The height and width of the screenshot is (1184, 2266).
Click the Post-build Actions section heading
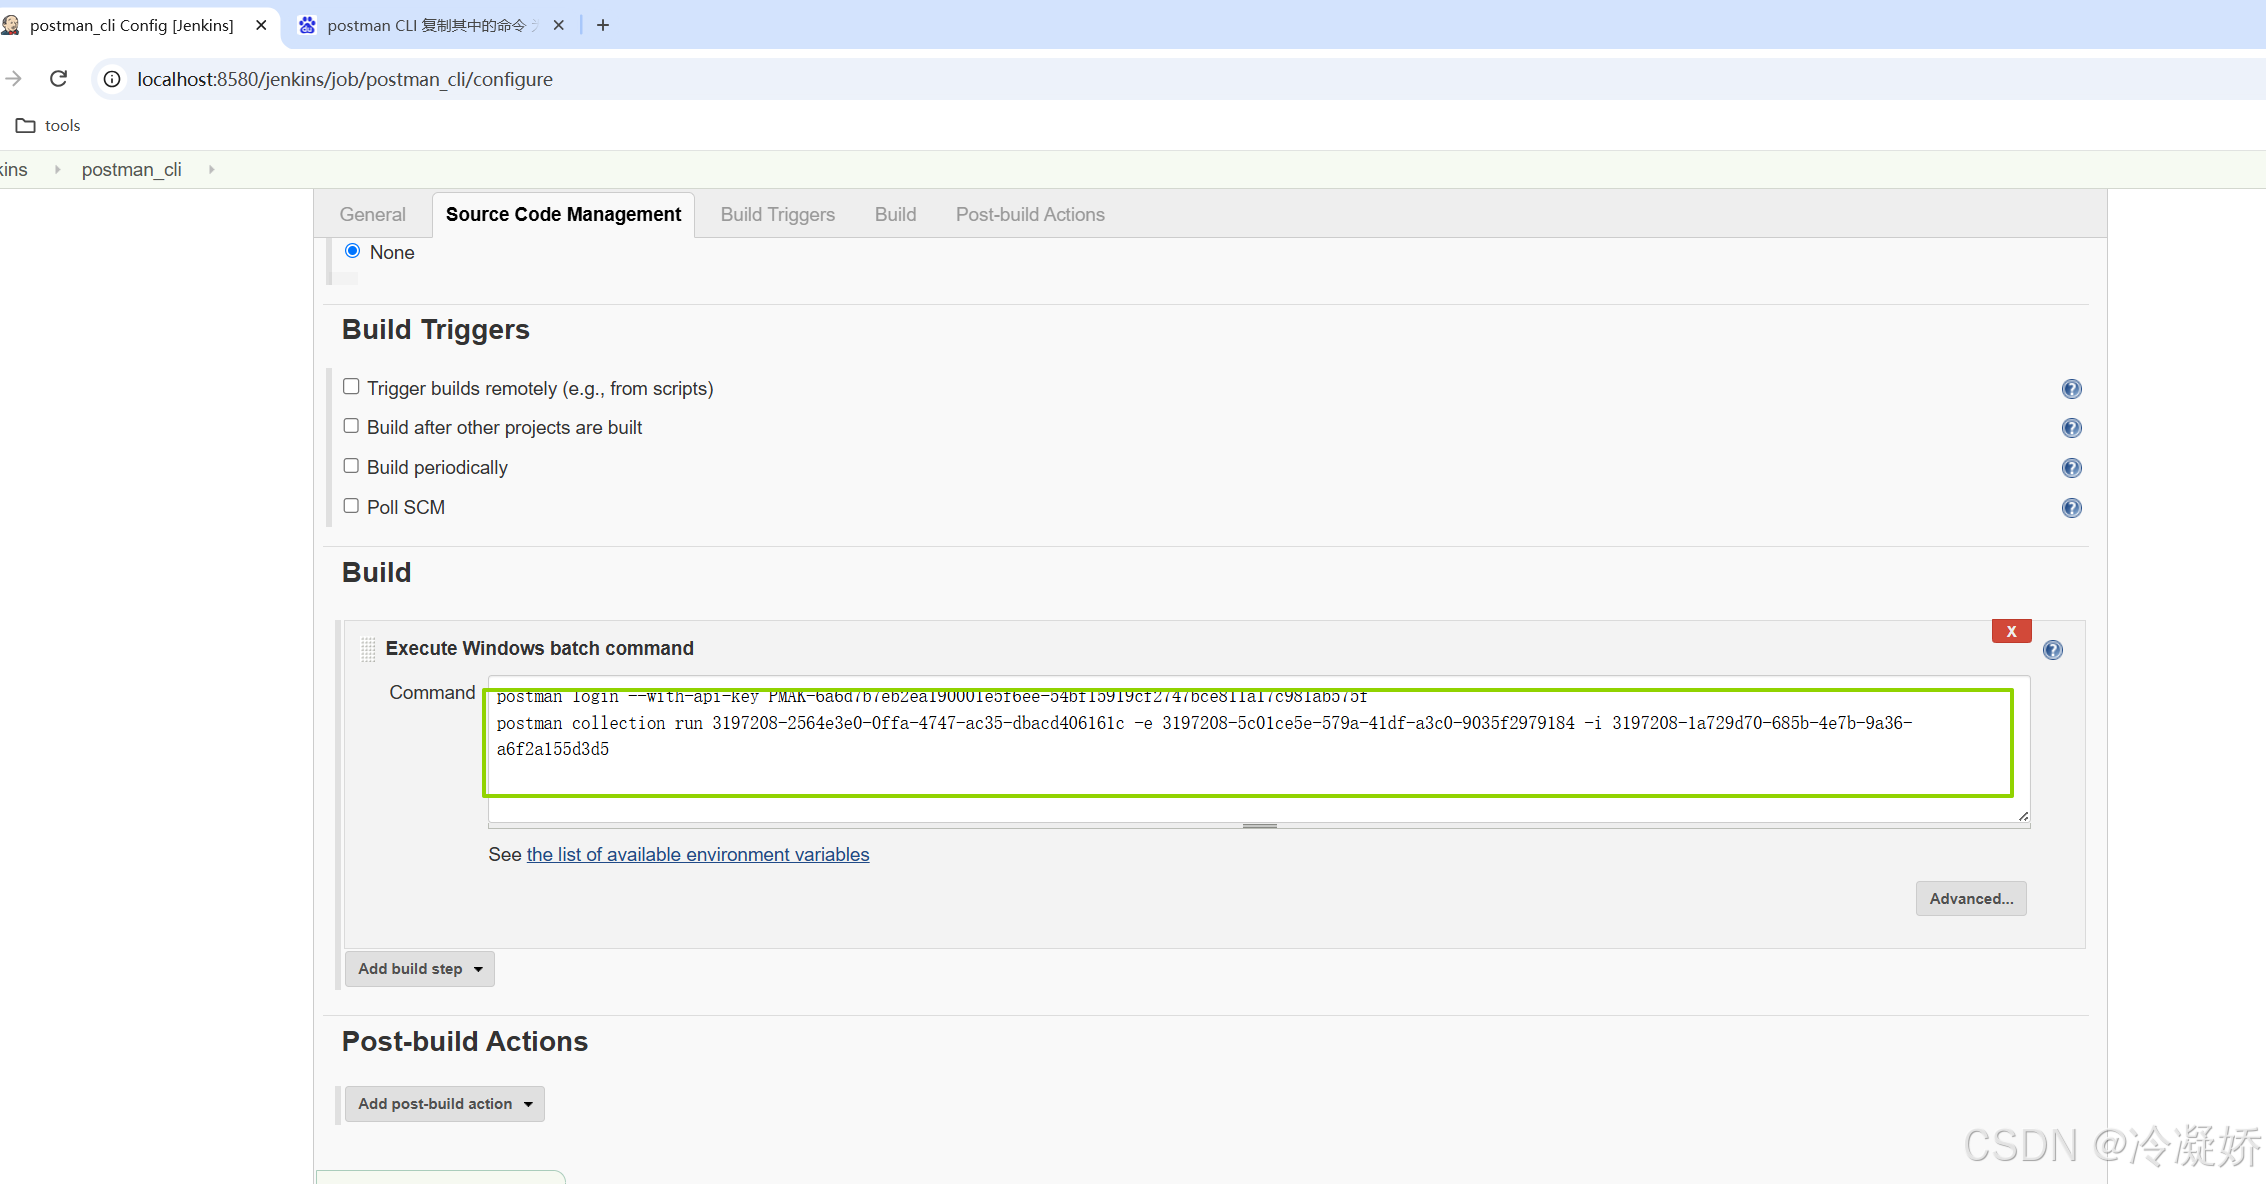(464, 1042)
